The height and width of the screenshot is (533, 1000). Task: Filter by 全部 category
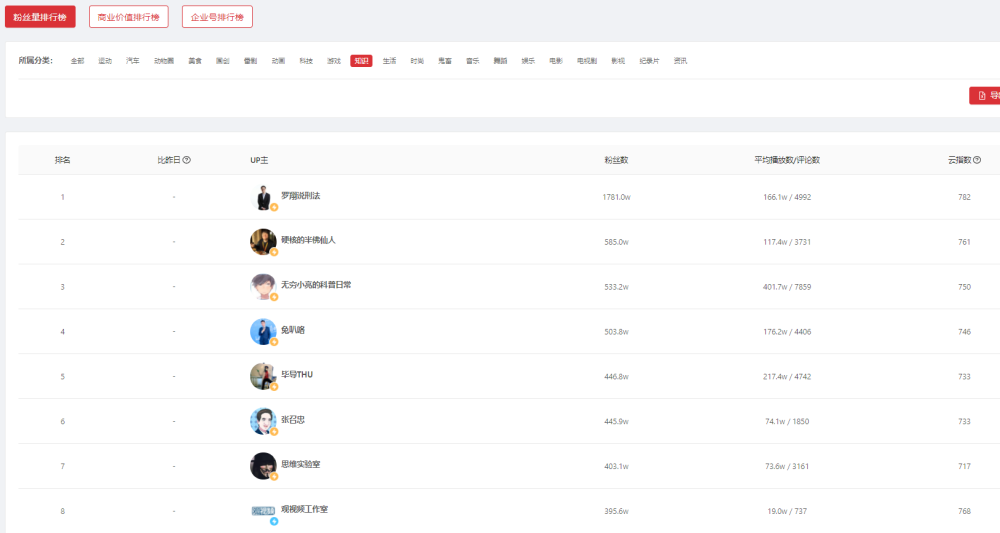tap(77, 61)
